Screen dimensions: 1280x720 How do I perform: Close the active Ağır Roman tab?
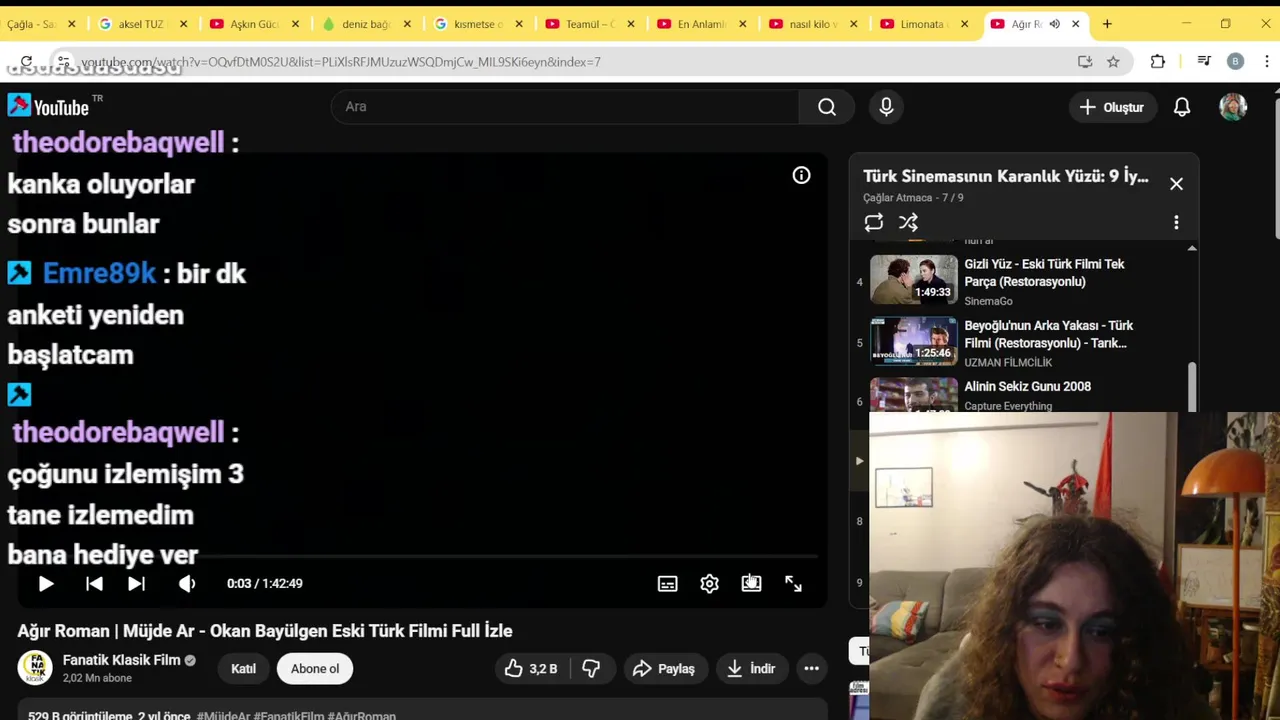pyautogui.click(x=1075, y=24)
